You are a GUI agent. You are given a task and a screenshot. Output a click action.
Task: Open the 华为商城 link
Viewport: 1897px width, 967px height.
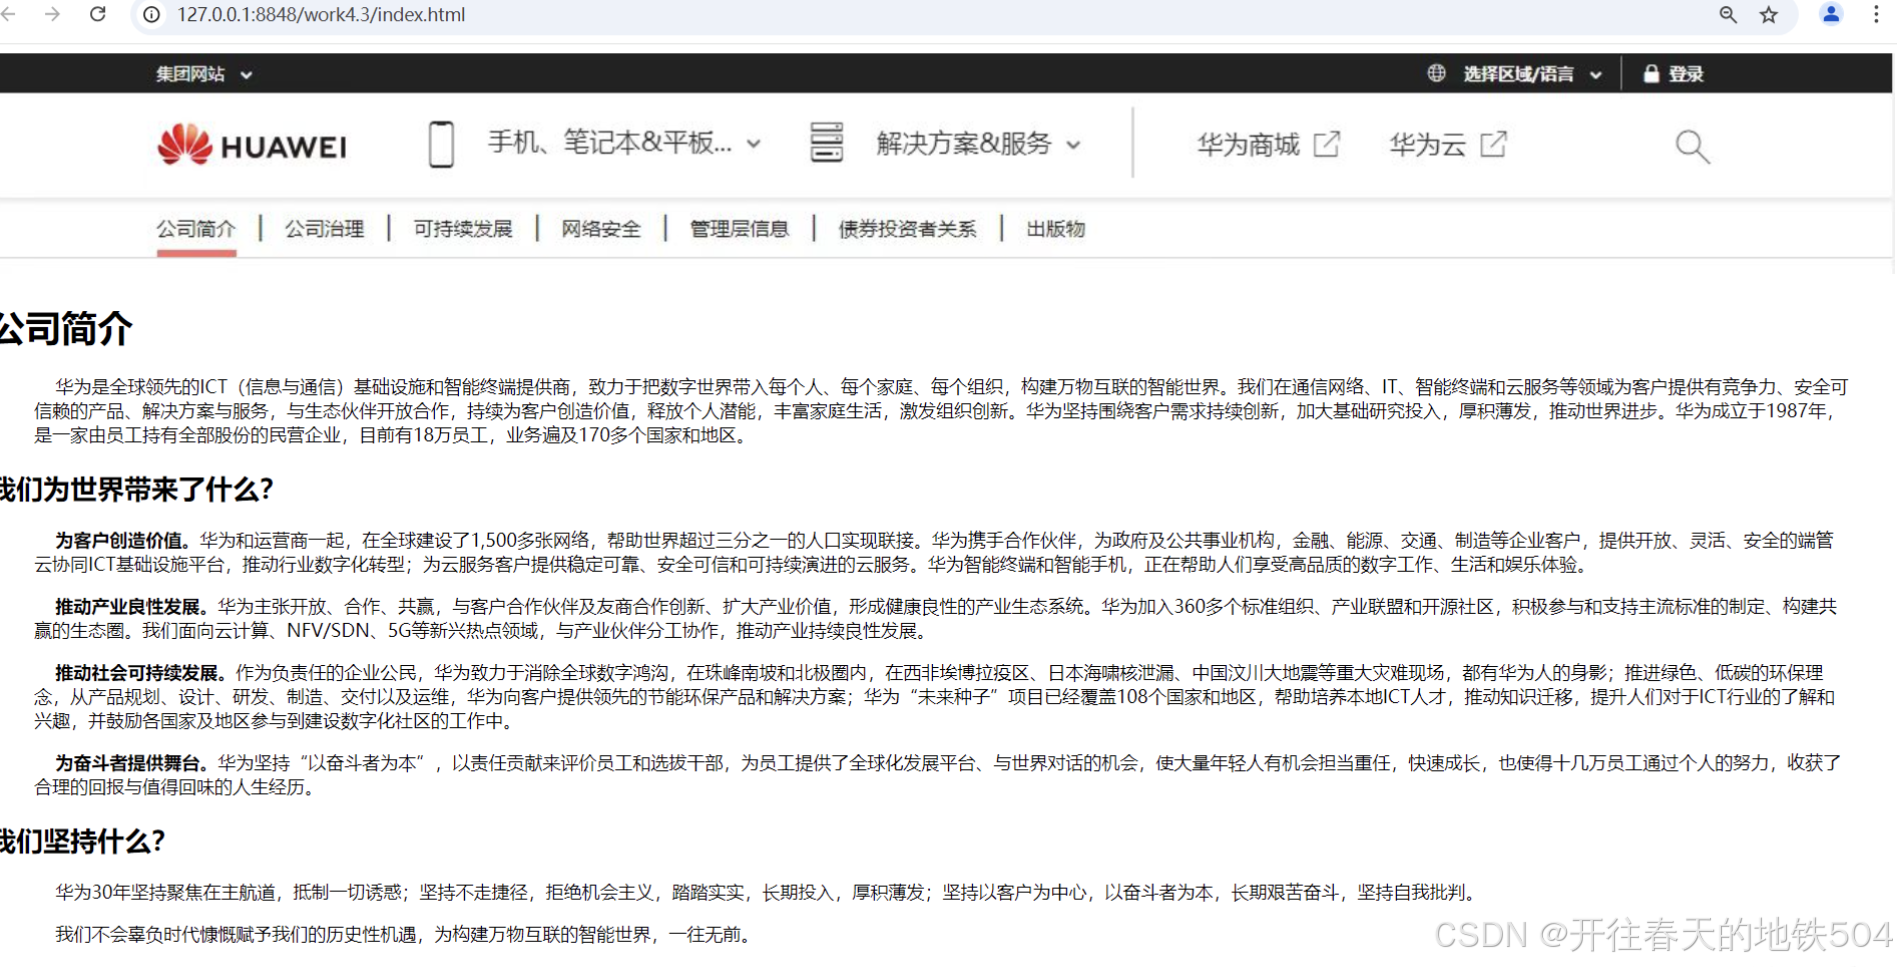click(x=1249, y=145)
